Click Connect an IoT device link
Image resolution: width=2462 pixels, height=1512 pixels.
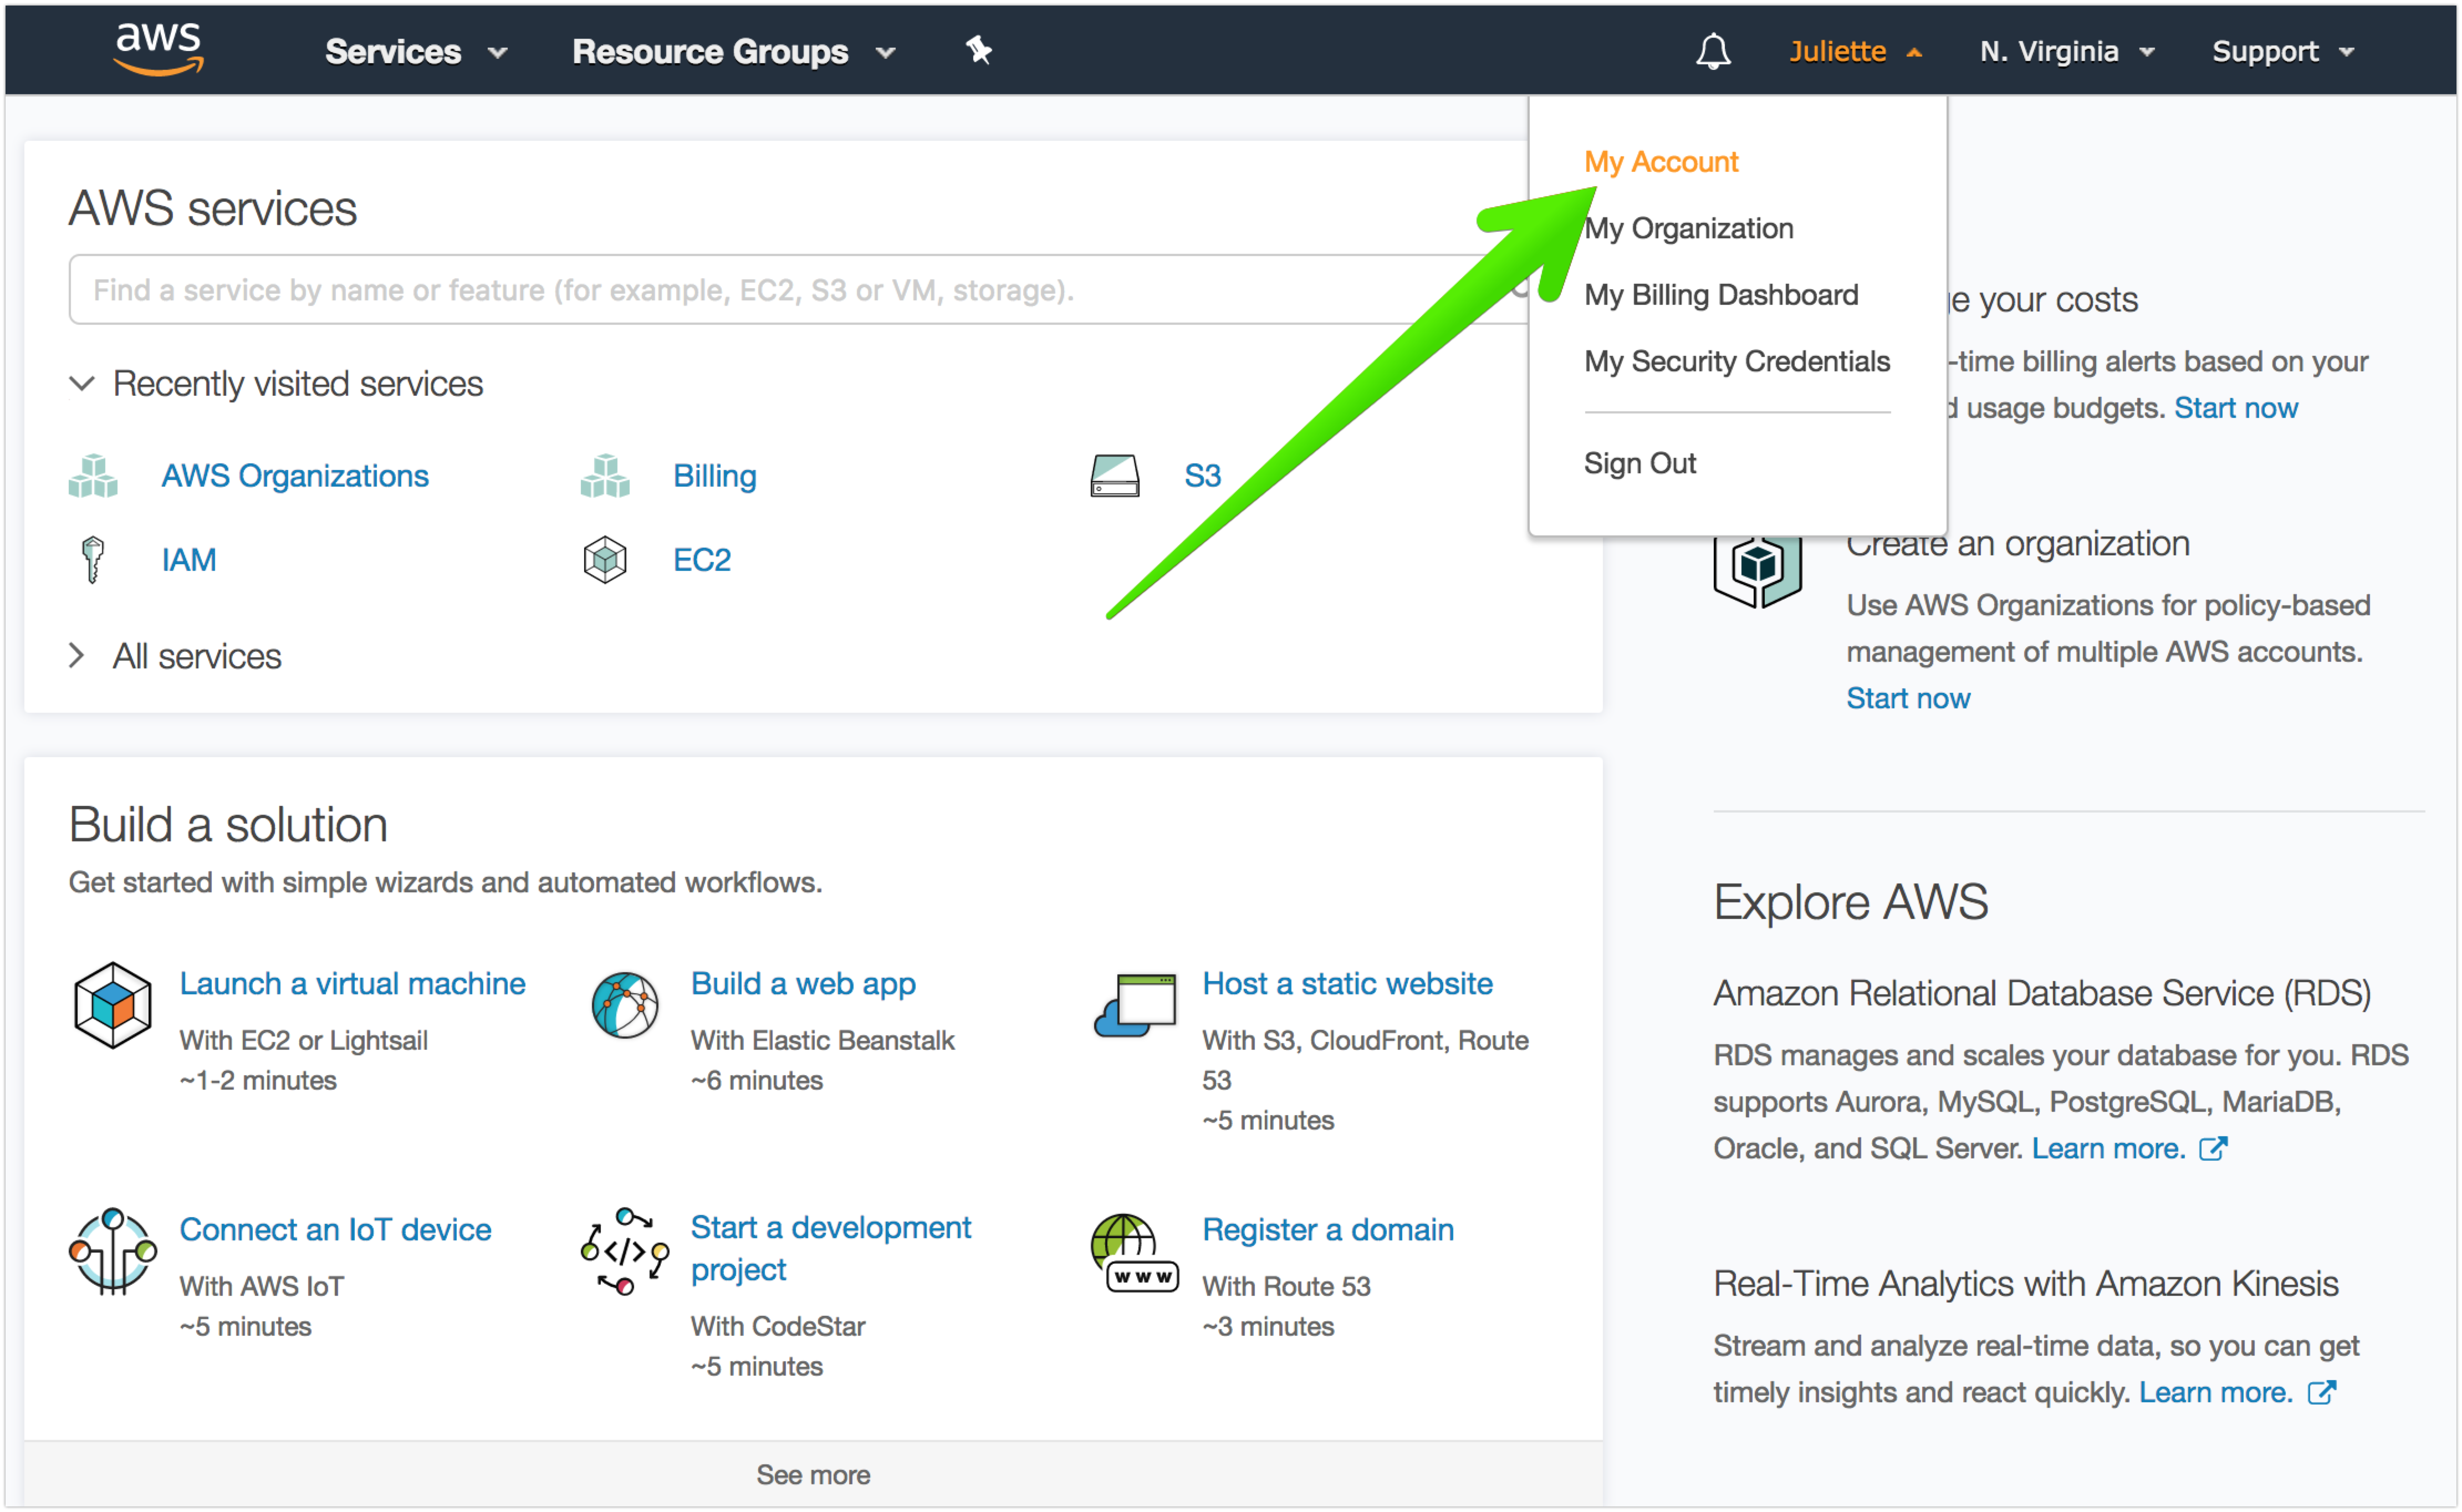pyautogui.click(x=335, y=1230)
